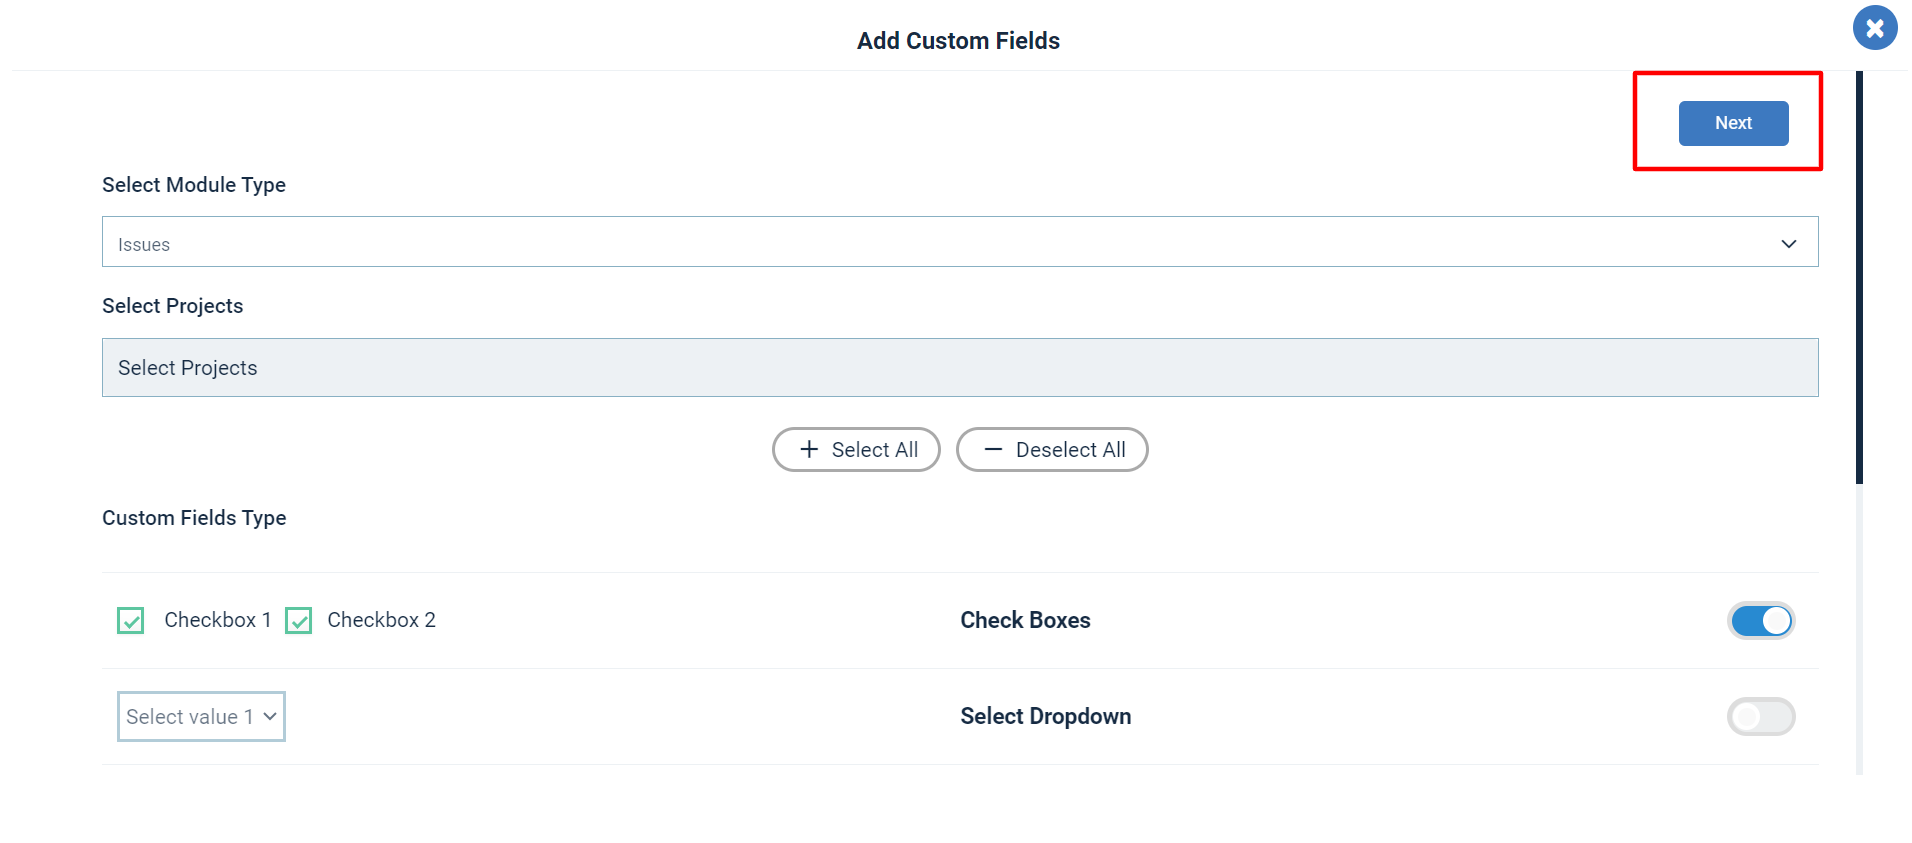Enable the Select Dropdown toggle
The image size is (1912, 843).
[x=1761, y=717]
